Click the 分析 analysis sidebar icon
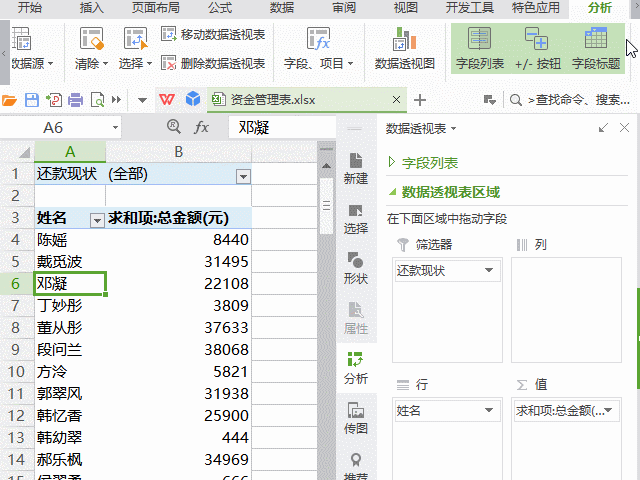Screen dimensions: 640x480 point(356,369)
